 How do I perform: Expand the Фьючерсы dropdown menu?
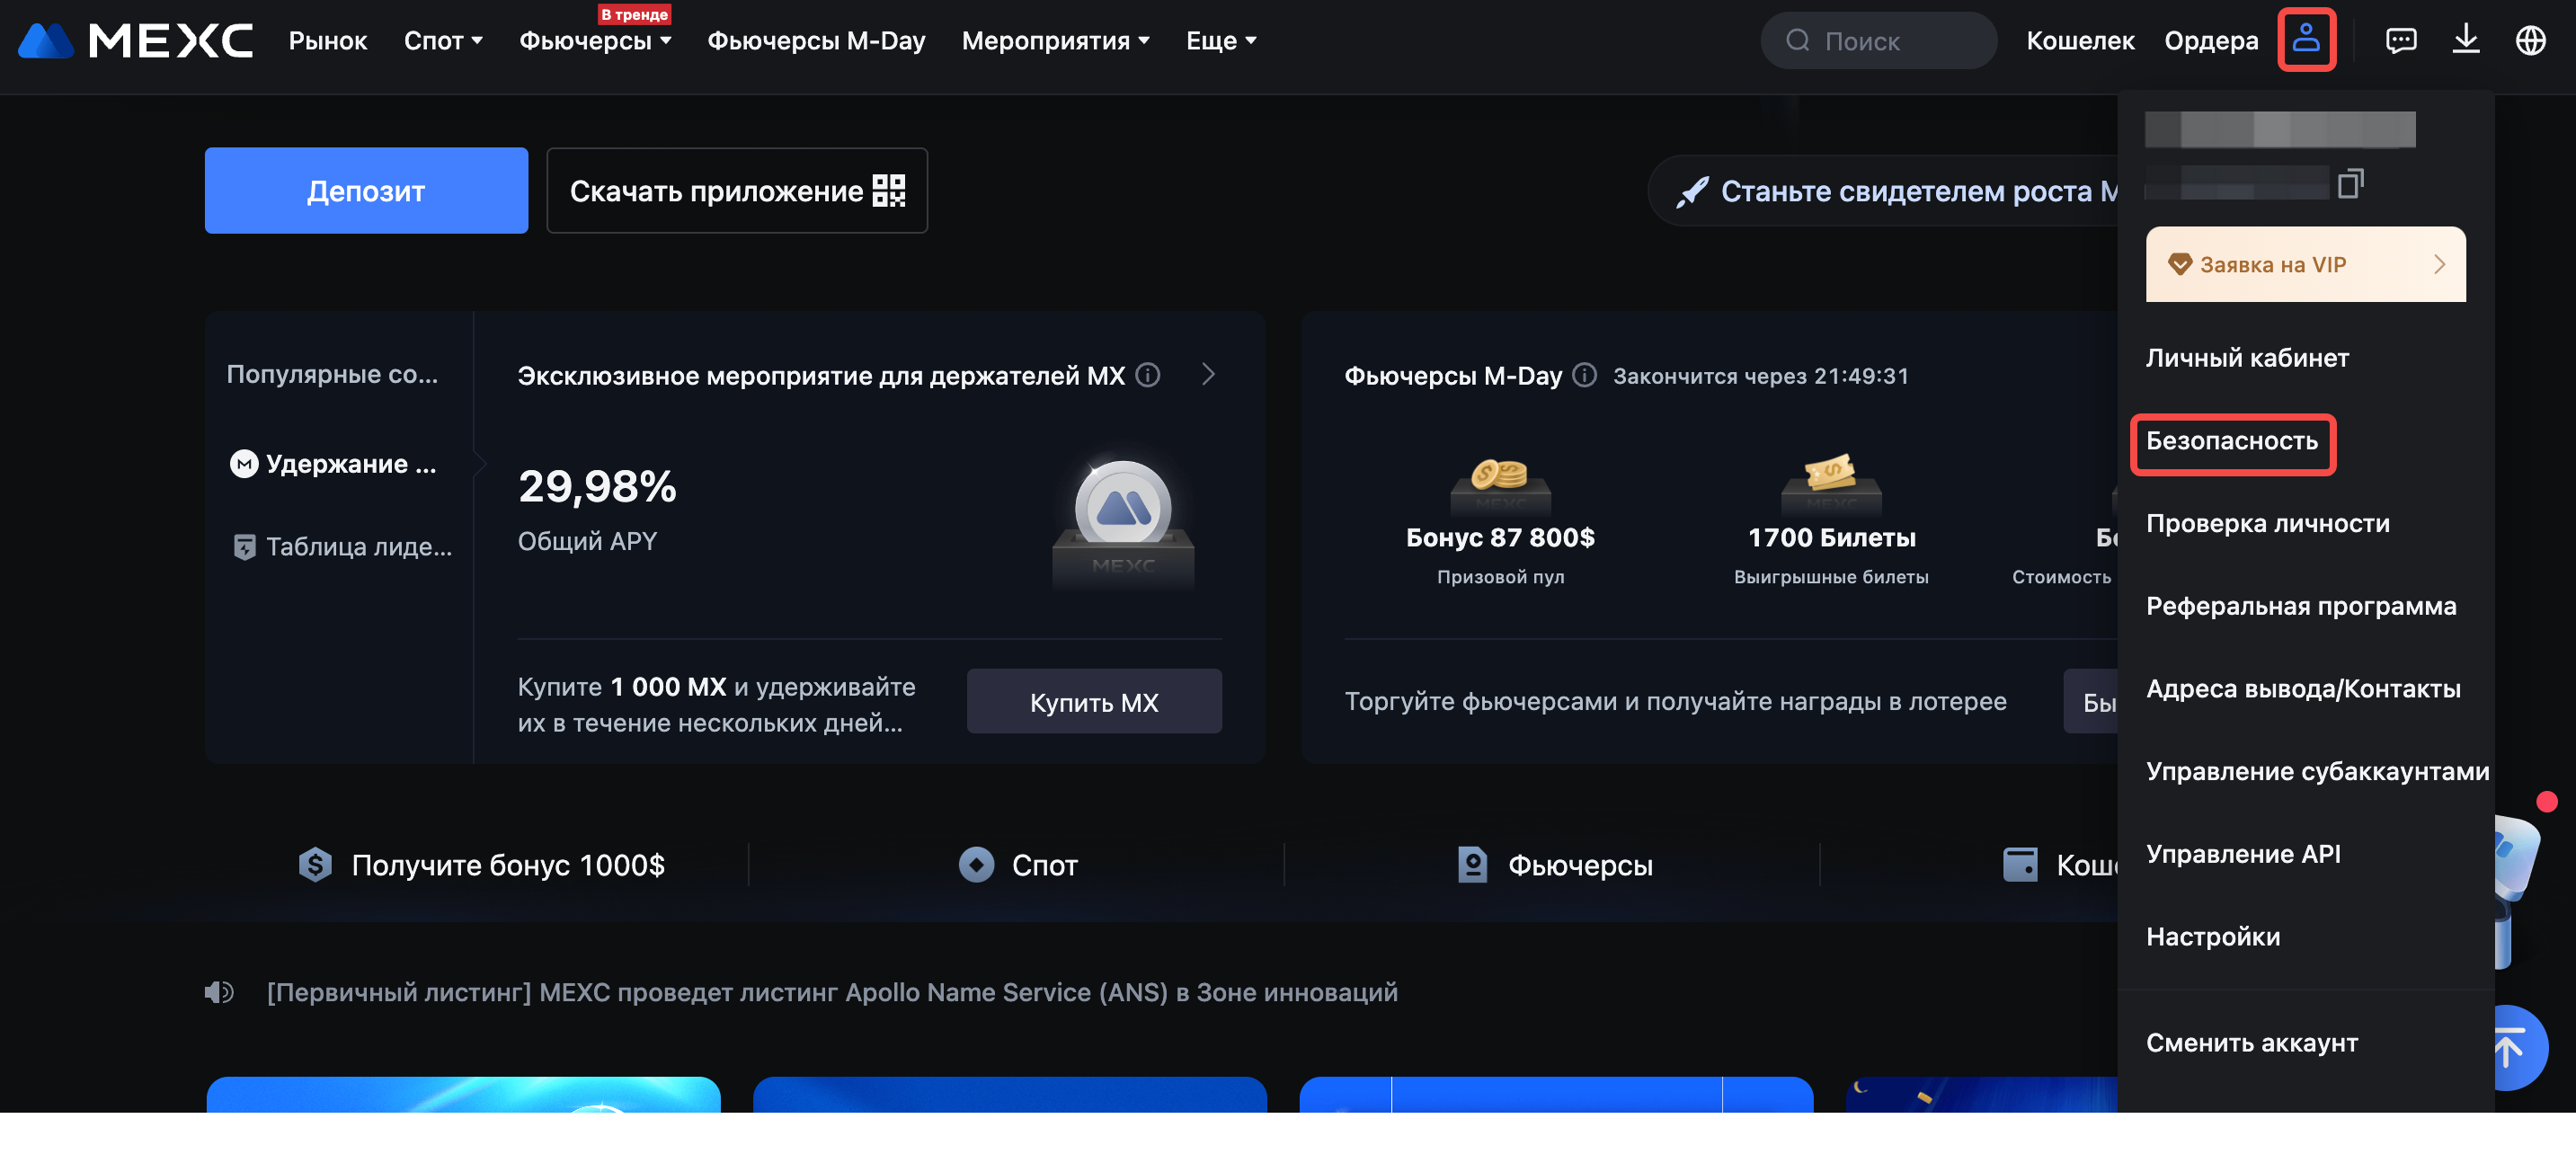pyautogui.click(x=595, y=41)
